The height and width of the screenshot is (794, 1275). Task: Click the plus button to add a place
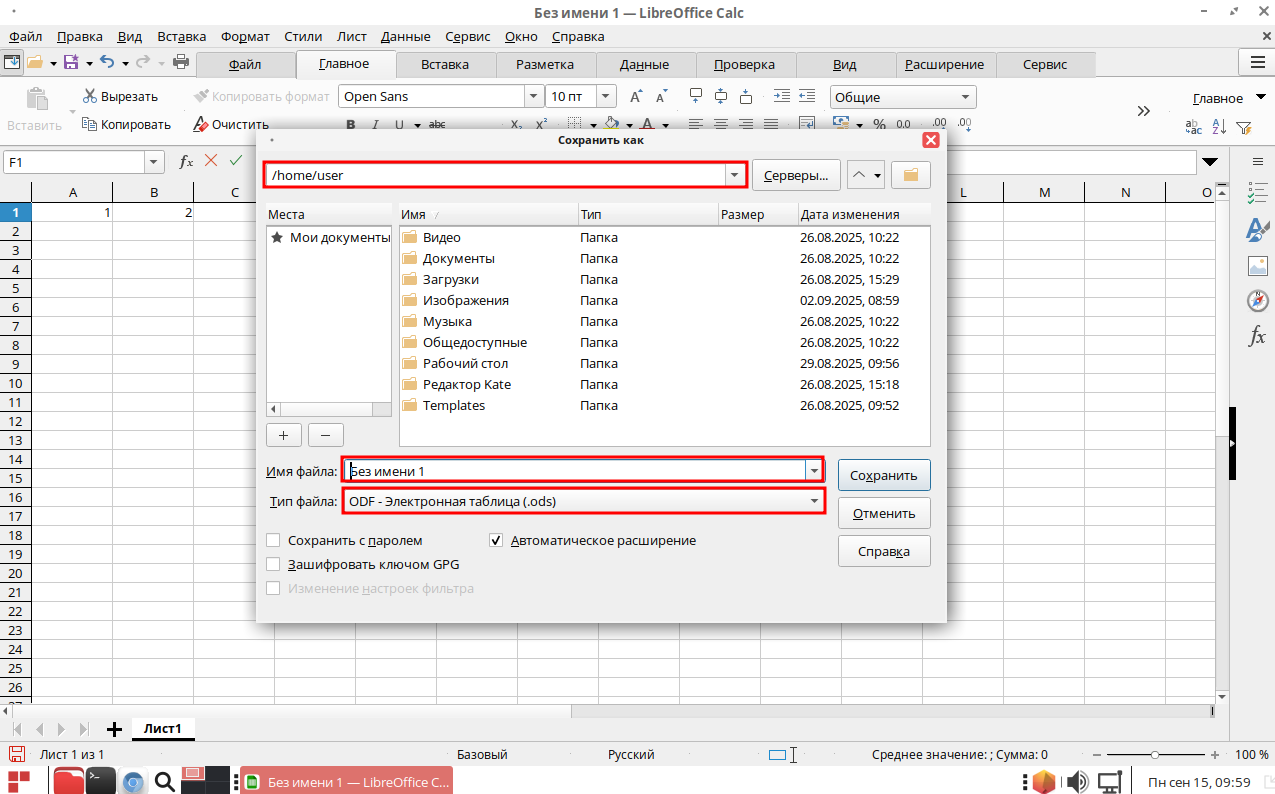283,435
